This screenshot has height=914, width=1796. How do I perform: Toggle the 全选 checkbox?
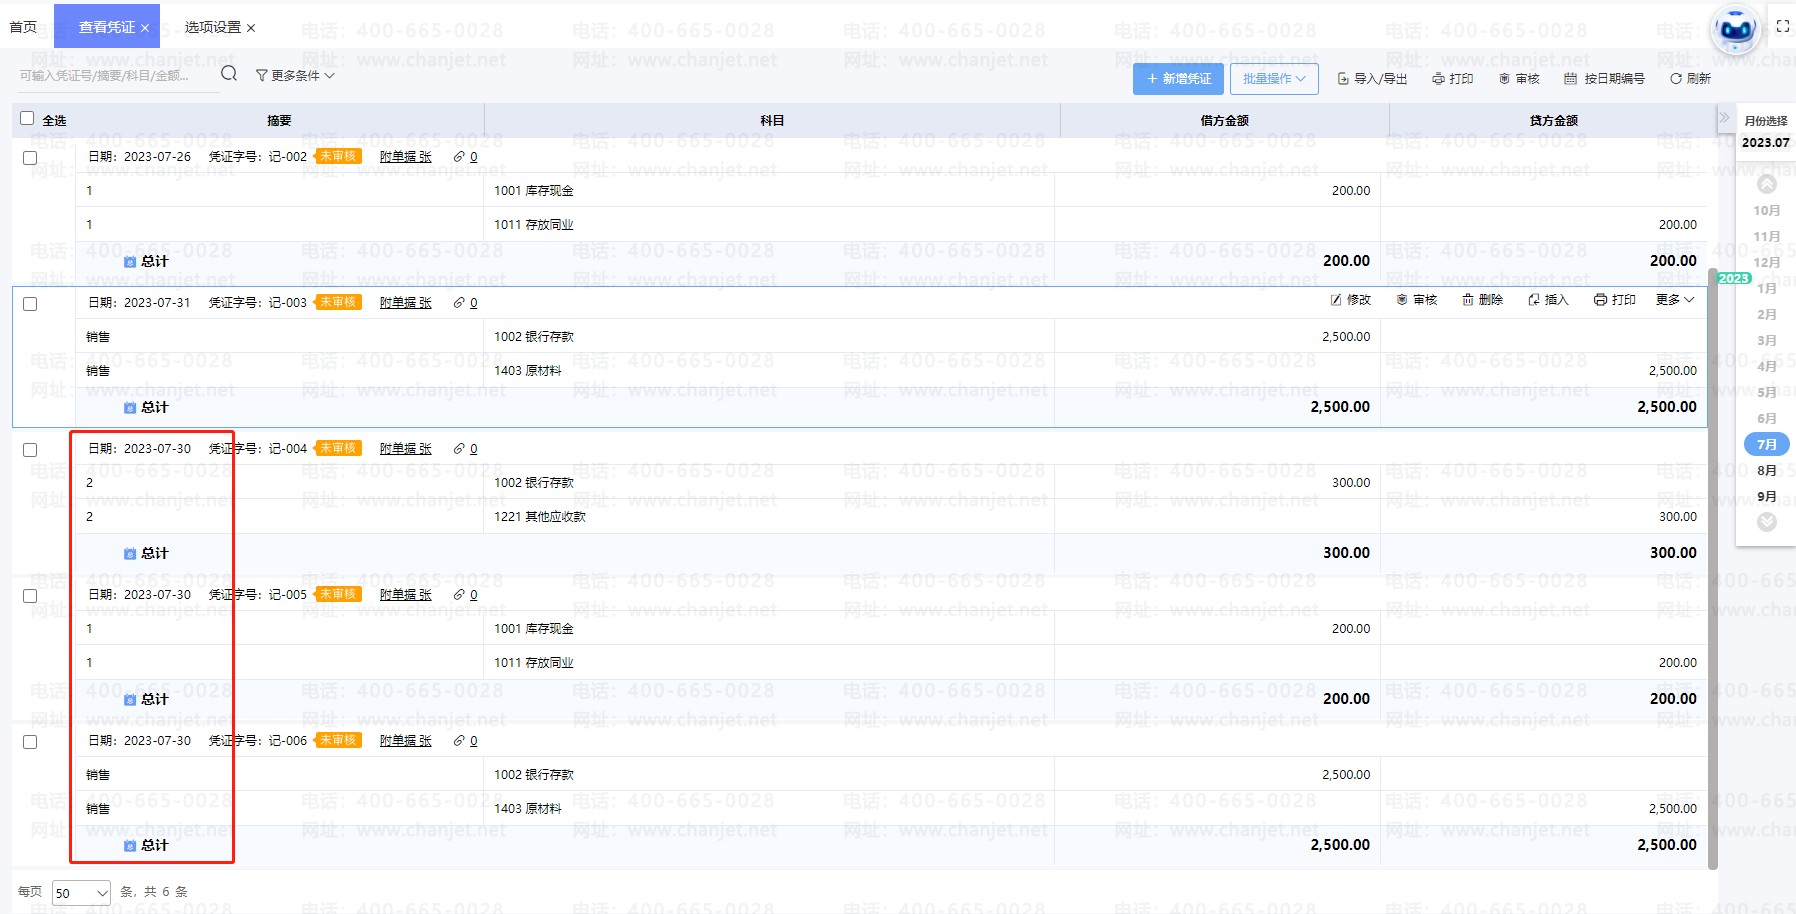(27, 119)
